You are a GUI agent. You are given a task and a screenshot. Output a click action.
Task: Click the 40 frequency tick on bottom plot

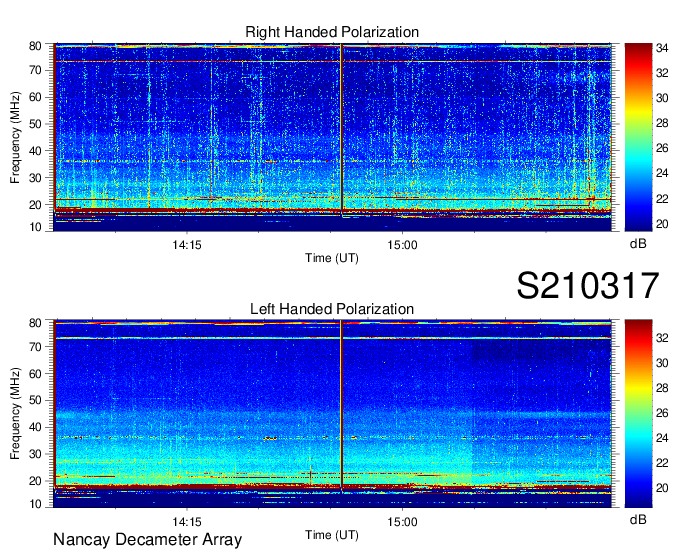tap(35, 427)
